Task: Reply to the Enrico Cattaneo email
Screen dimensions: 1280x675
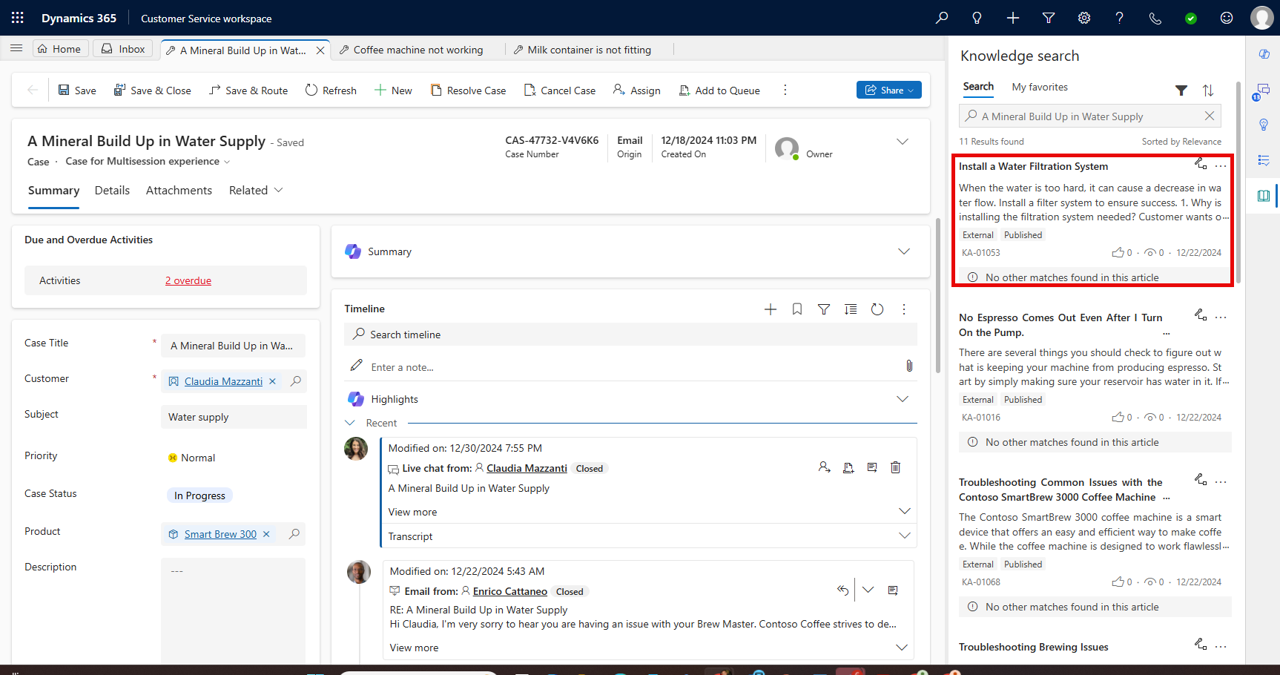Action: [x=843, y=590]
